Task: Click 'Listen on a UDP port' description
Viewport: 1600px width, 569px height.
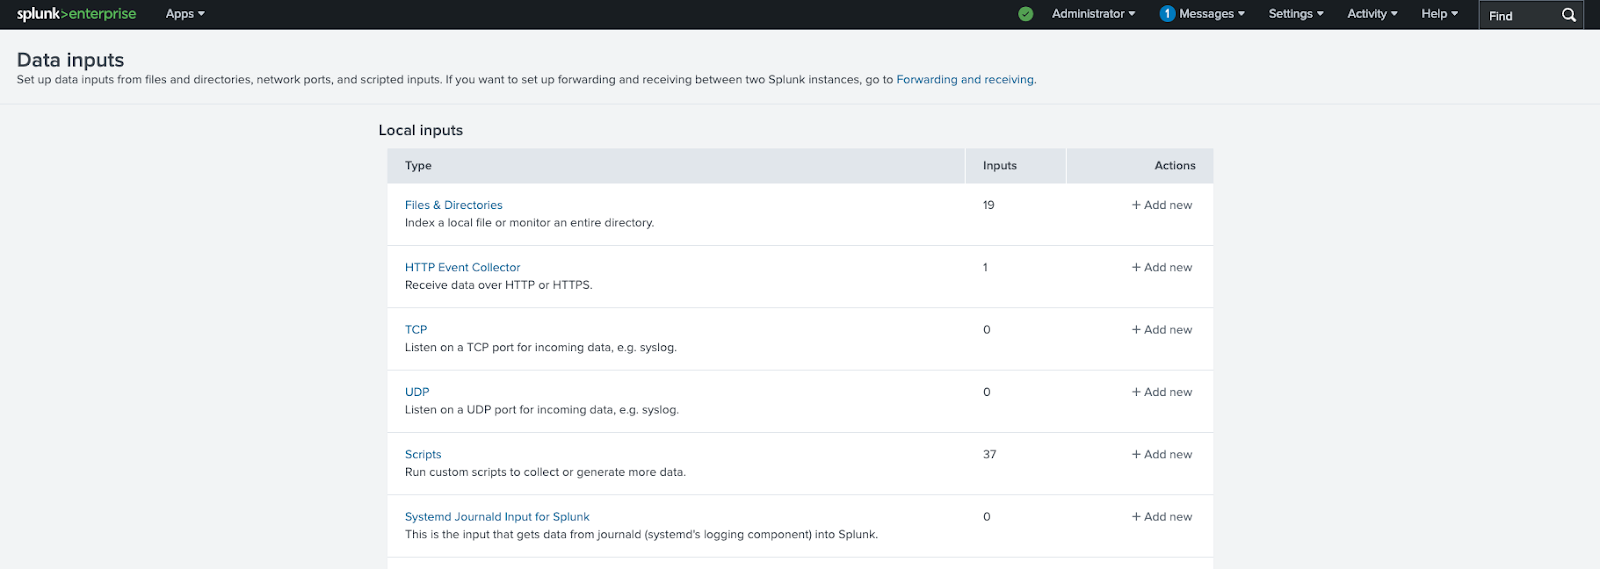Action: (541, 410)
